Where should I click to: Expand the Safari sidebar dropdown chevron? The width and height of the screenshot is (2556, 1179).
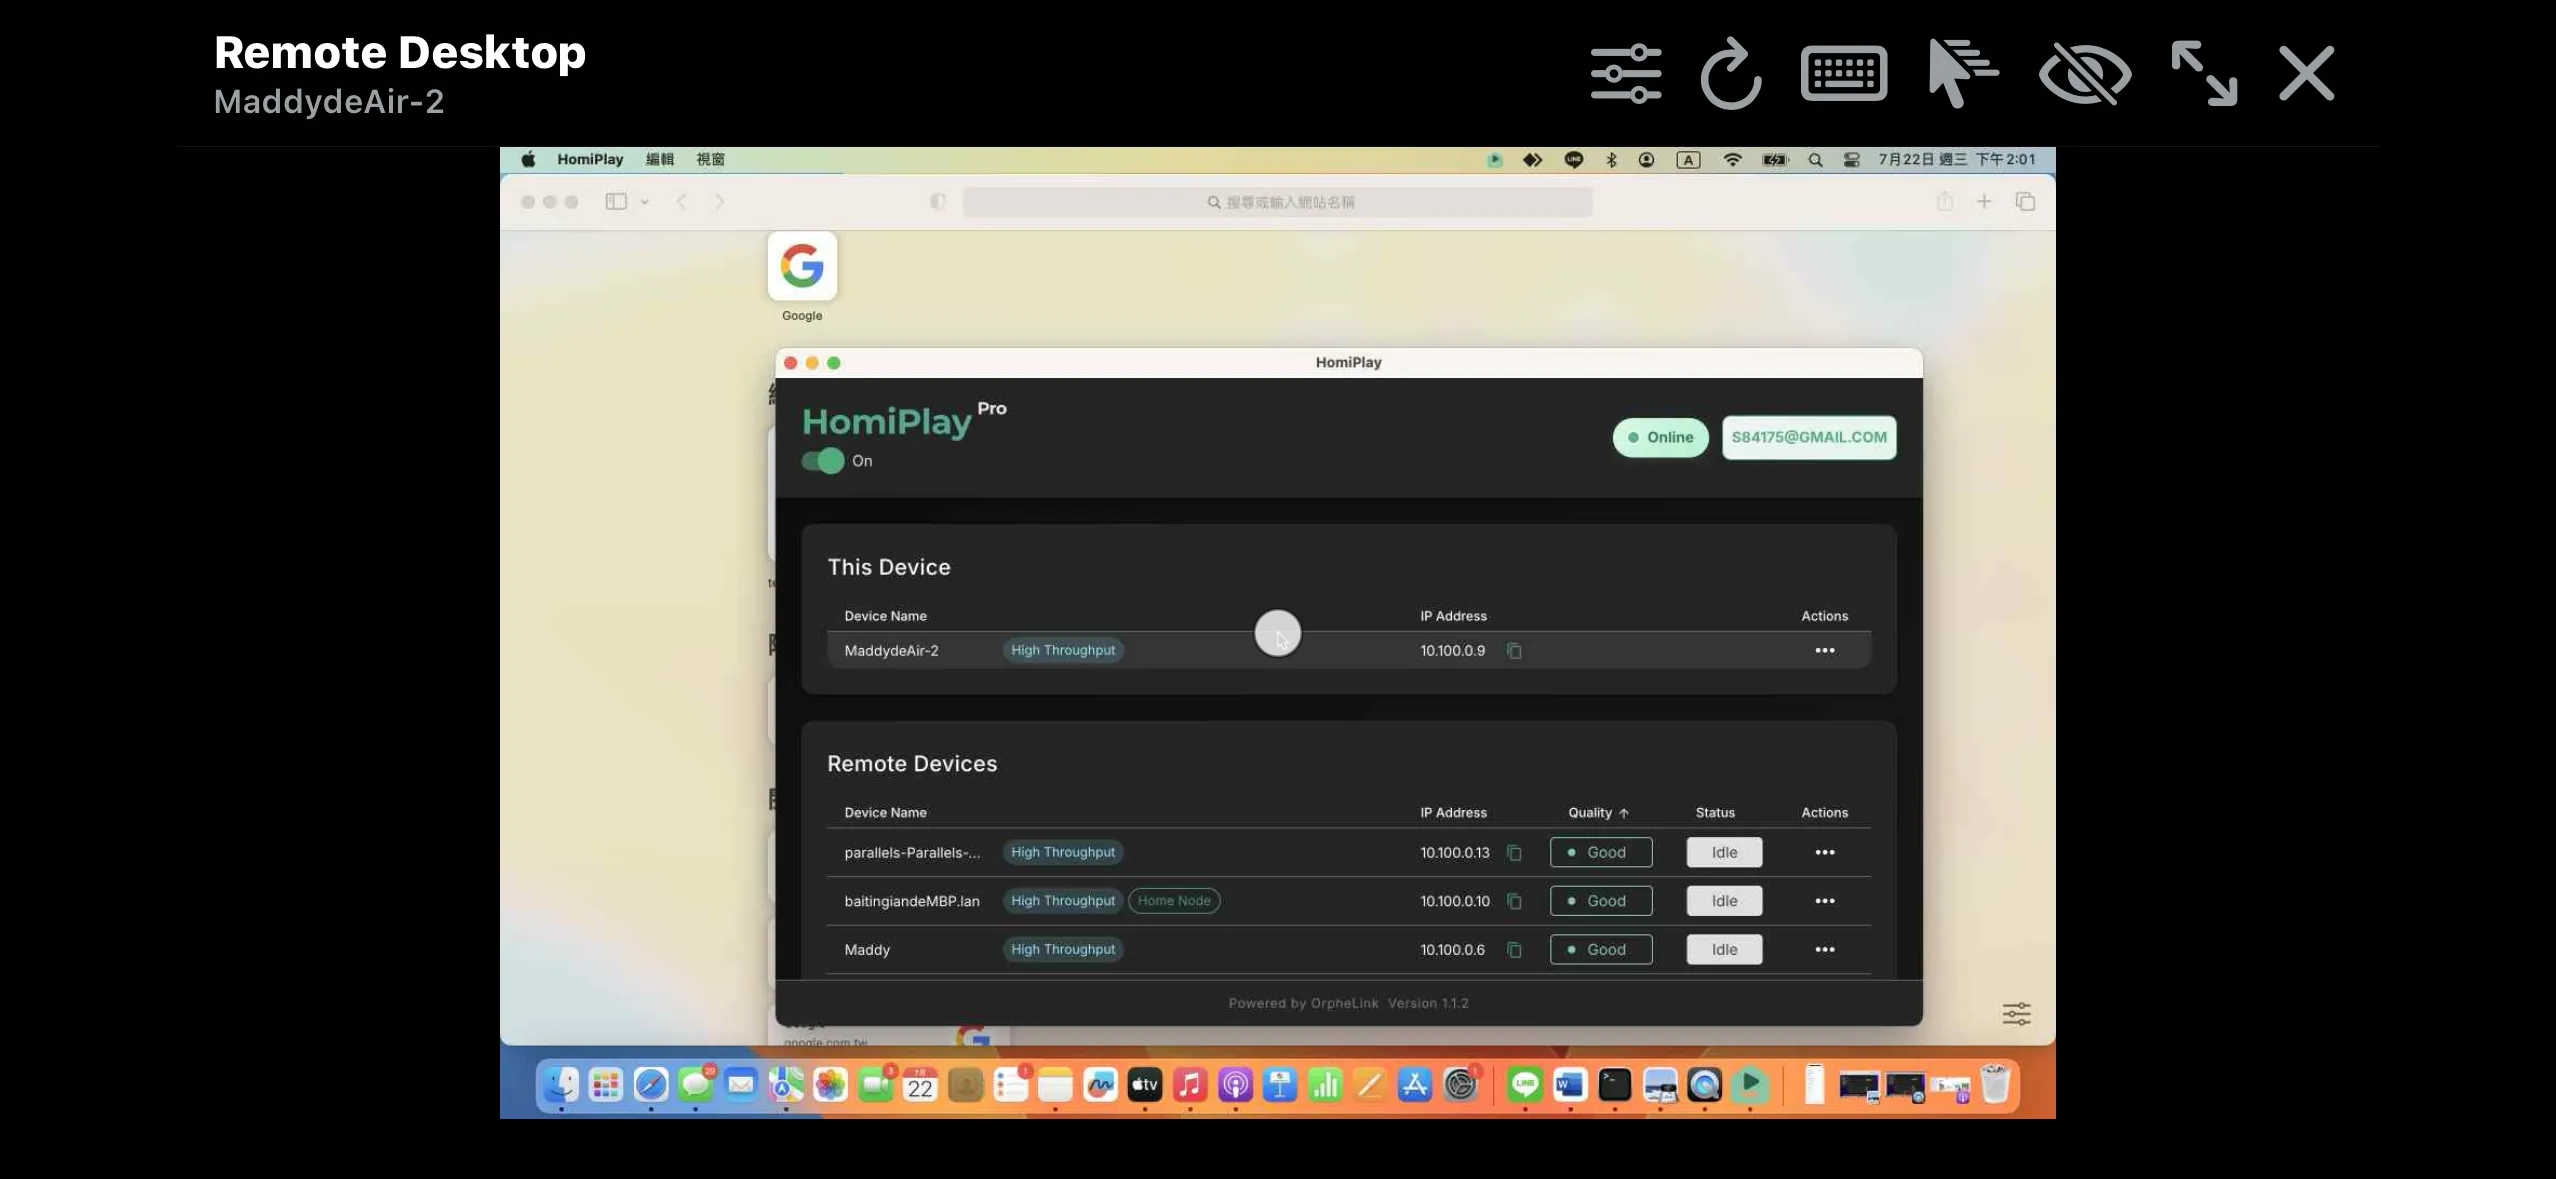pyautogui.click(x=645, y=202)
